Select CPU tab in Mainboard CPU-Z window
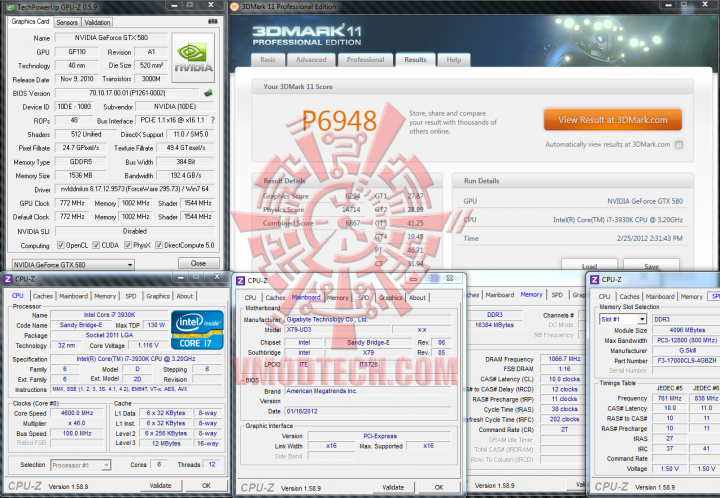Viewport: 720px width, 498px height. click(250, 297)
